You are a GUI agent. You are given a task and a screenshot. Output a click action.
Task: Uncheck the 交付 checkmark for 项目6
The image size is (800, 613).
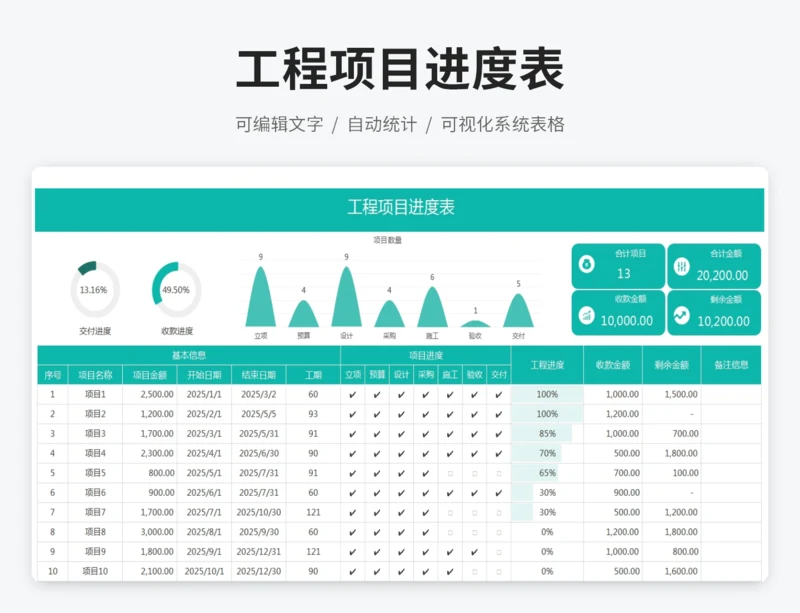499,493
